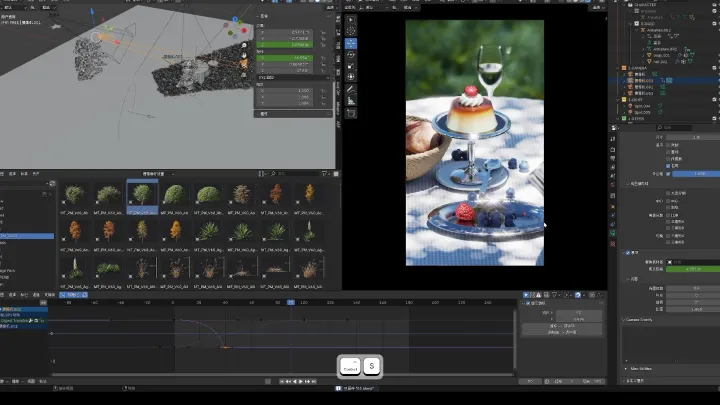
Task: Open the asset import method dropdown
Action: (160, 174)
